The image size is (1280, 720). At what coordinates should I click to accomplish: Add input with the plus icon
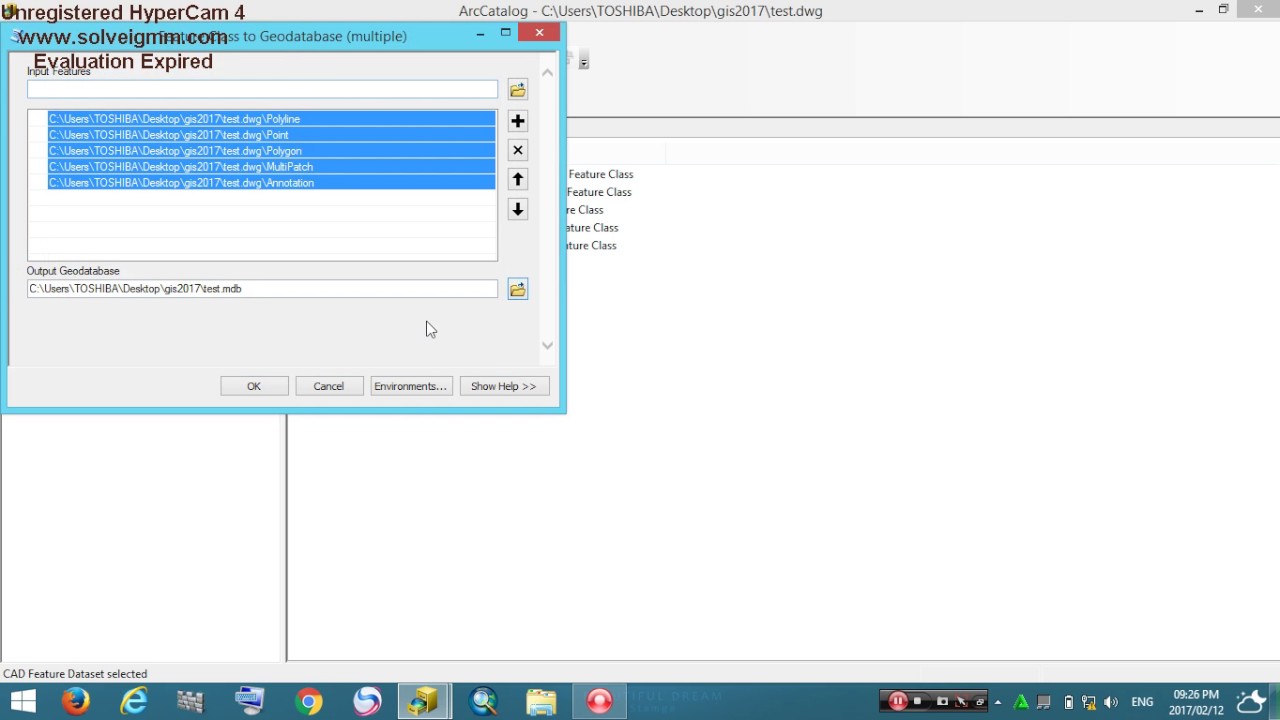(x=517, y=121)
